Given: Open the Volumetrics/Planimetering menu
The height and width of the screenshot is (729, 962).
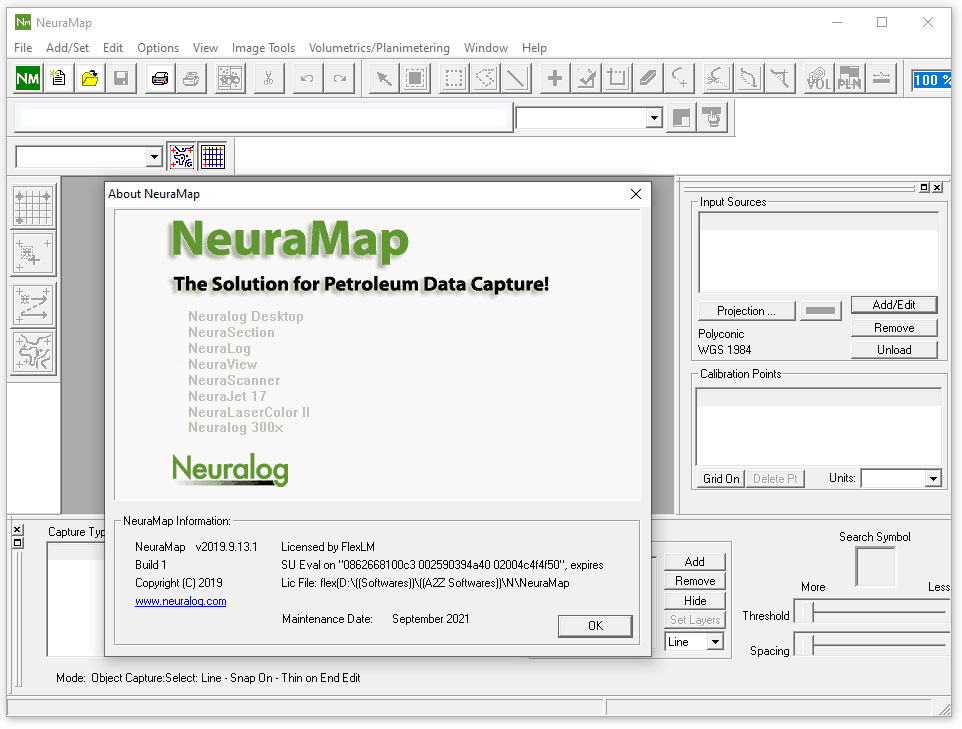Looking at the screenshot, I should [x=379, y=47].
